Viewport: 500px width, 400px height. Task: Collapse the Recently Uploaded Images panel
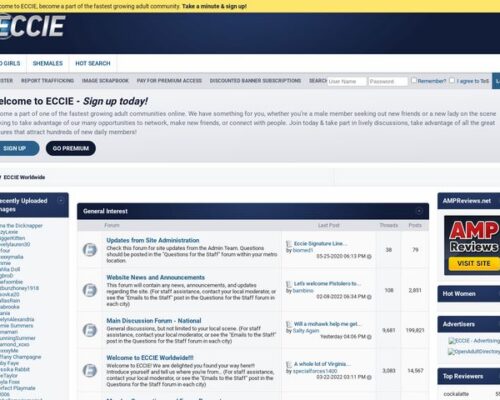(61, 200)
